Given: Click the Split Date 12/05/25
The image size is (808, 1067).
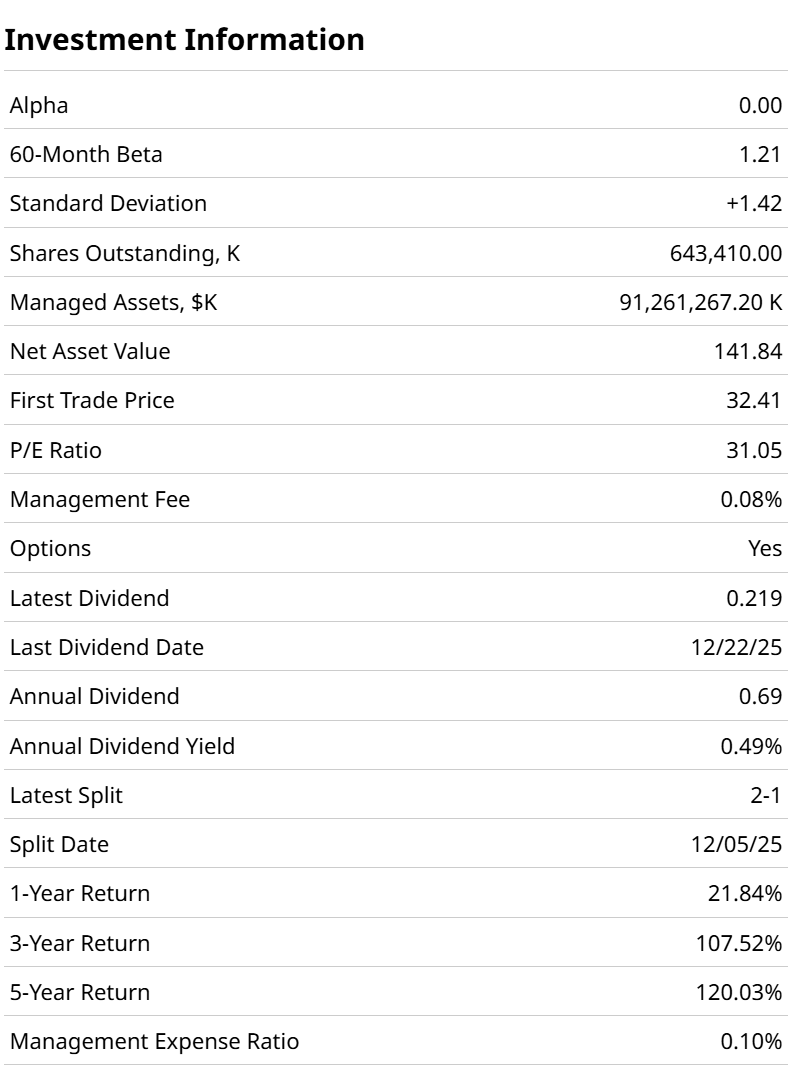Looking at the screenshot, I should point(736,844).
